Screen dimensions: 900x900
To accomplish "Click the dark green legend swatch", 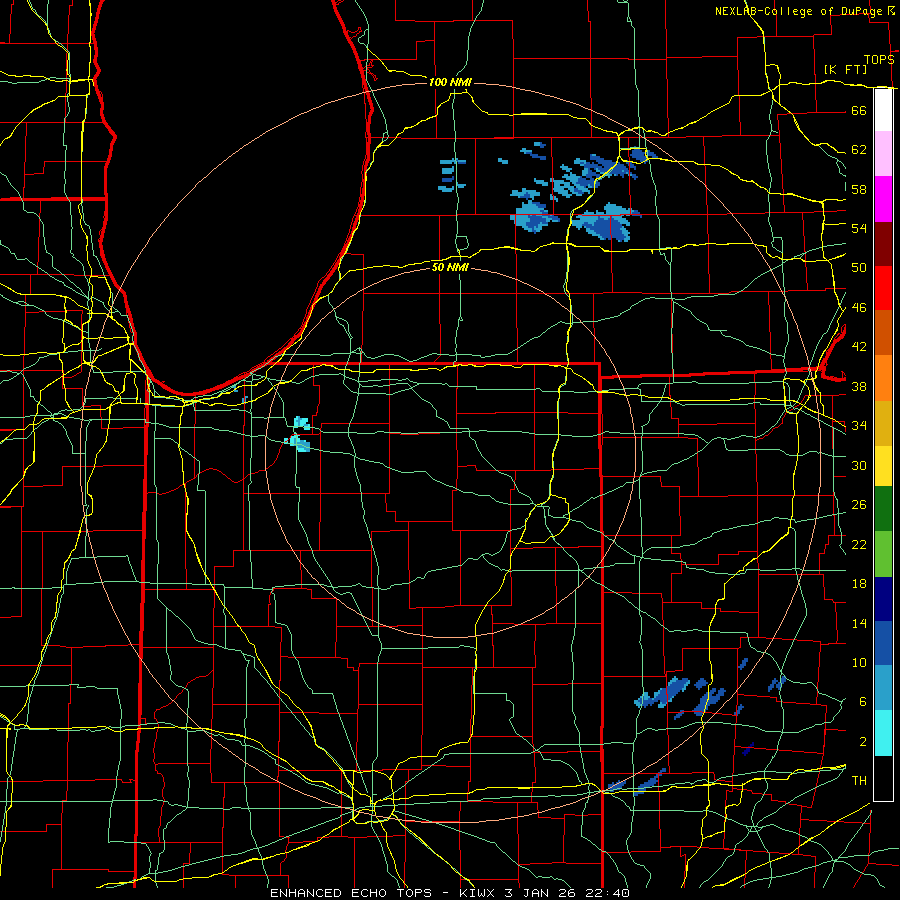I will [x=883, y=509].
